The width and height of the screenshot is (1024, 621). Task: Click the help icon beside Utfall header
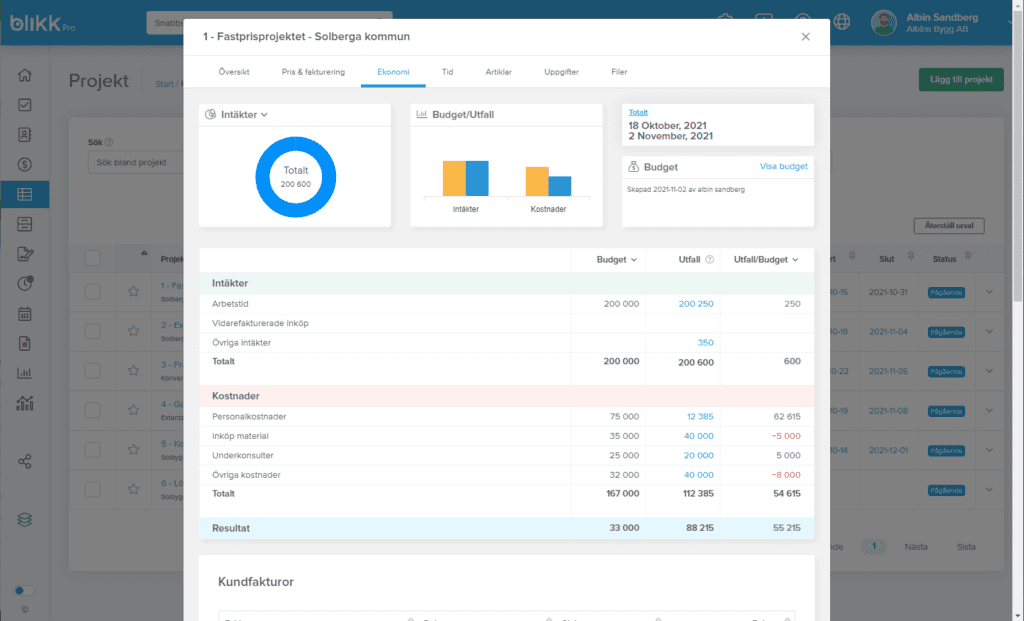pyautogui.click(x=710, y=260)
